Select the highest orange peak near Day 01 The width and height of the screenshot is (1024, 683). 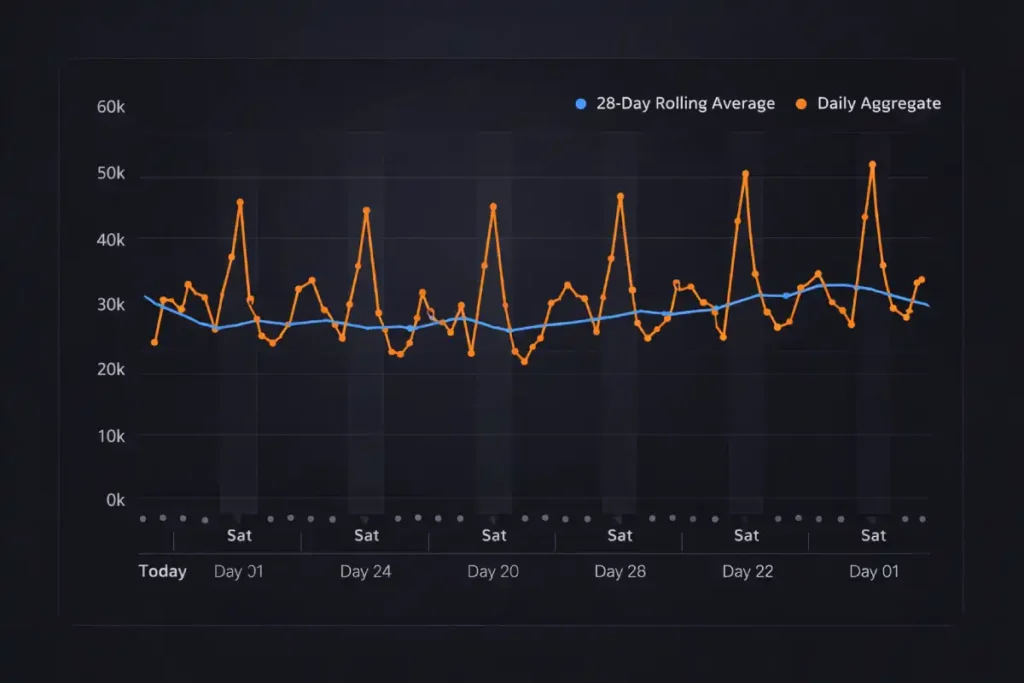click(871, 162)
